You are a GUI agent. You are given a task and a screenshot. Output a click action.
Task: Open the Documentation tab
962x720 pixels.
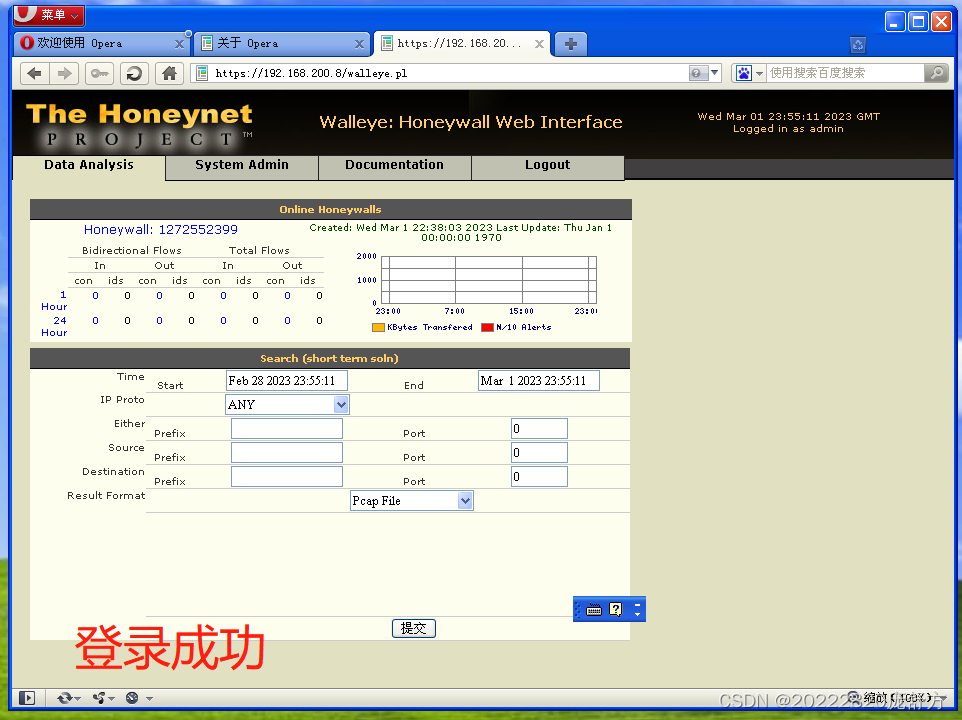click(394, 165)
